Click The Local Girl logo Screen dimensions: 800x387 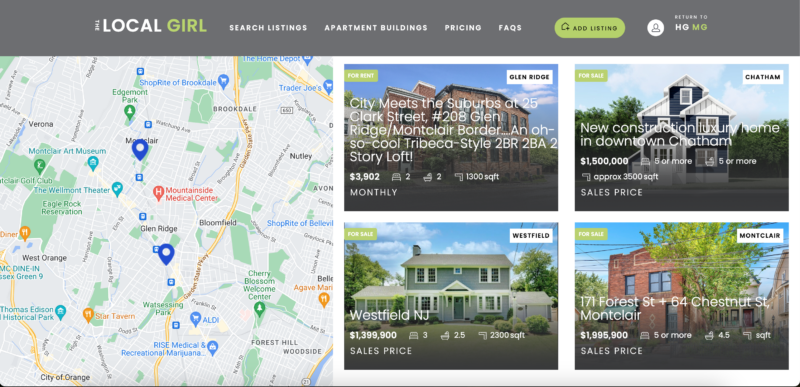click(x=151, y=26)
